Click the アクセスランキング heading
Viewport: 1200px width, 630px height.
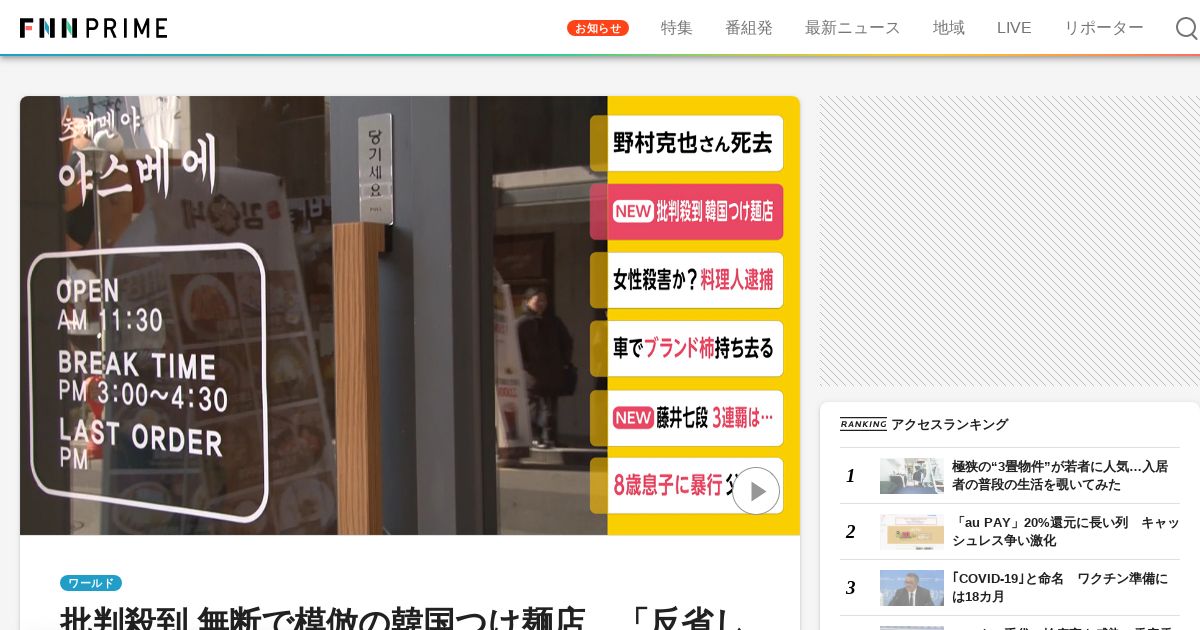[949, 425]
